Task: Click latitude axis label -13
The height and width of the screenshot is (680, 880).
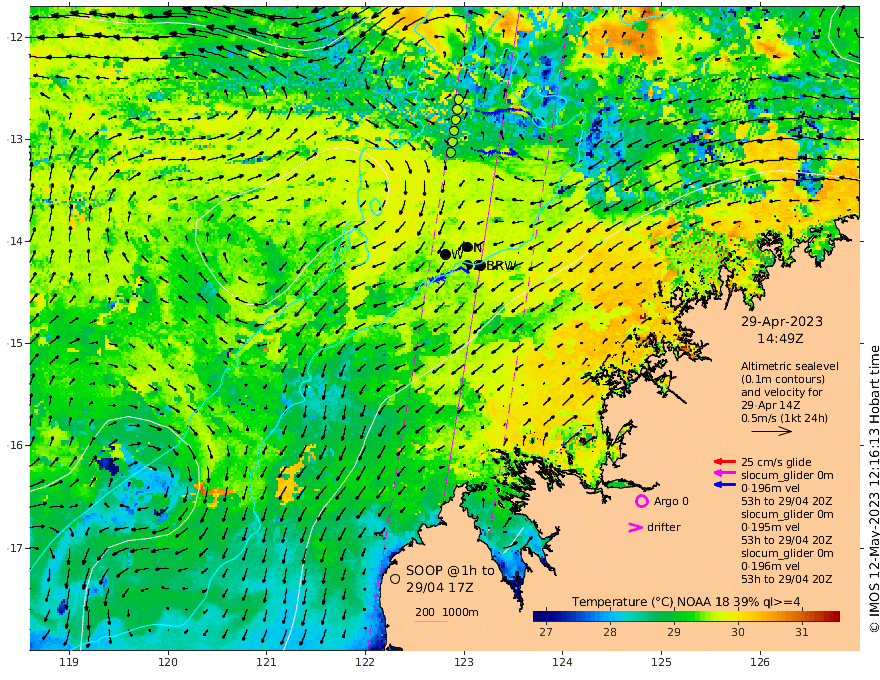Action: tap(15, 139)
